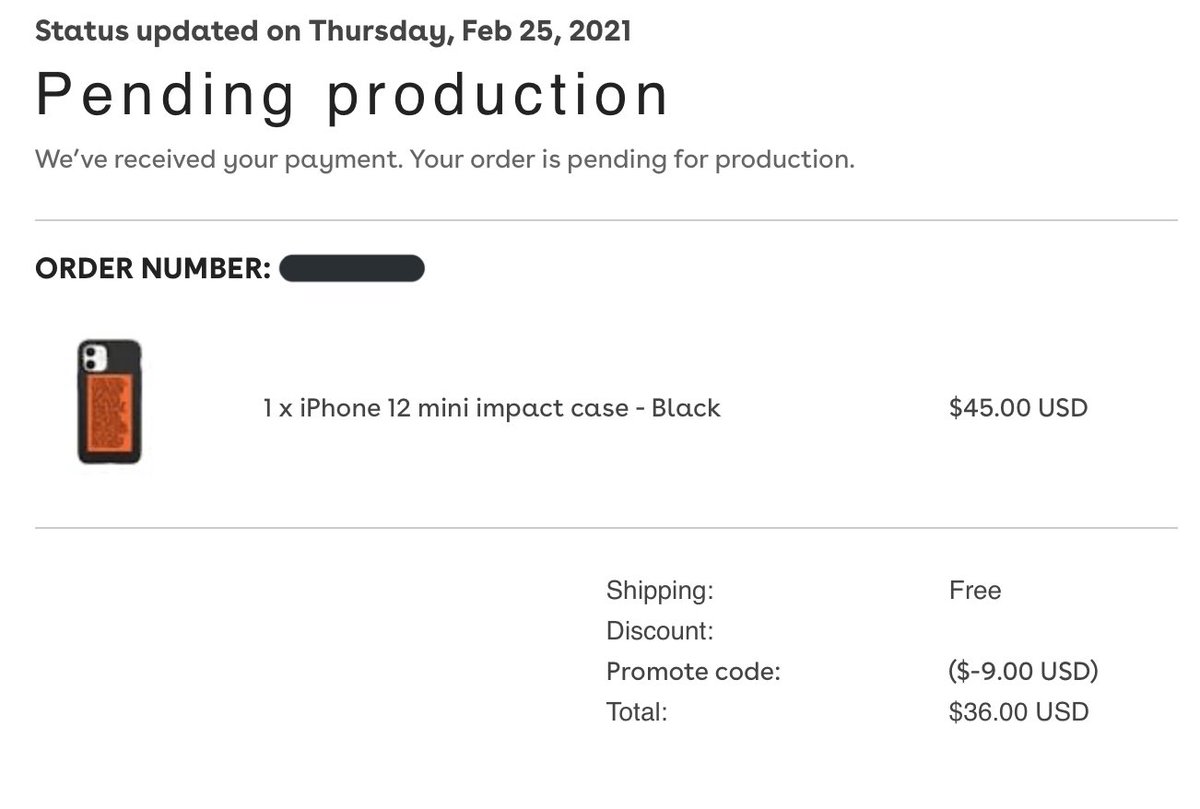Click the divider line above Shipping
1200x809 pixels.
click(605, 528)
